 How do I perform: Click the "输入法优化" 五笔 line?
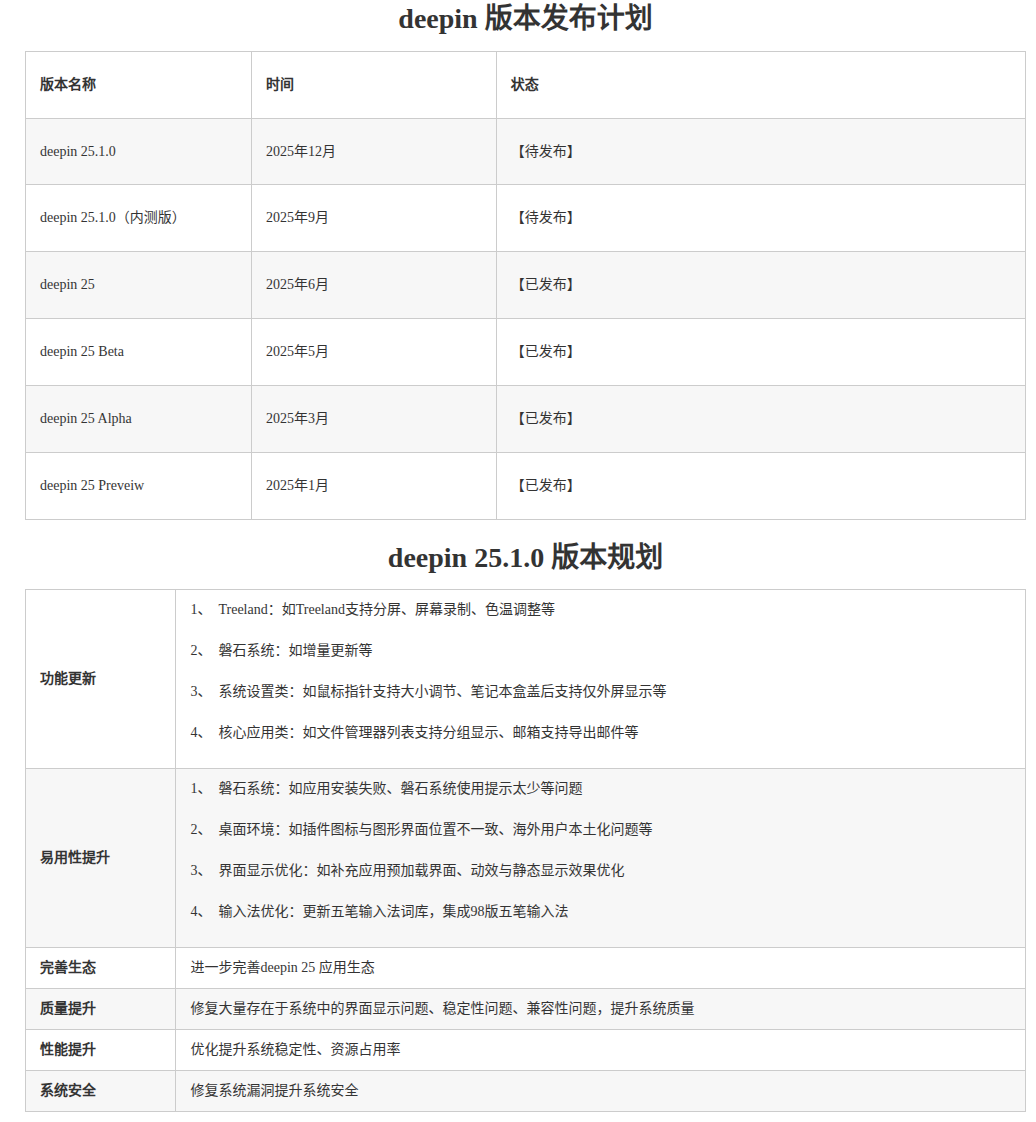[x=379, y=912]
